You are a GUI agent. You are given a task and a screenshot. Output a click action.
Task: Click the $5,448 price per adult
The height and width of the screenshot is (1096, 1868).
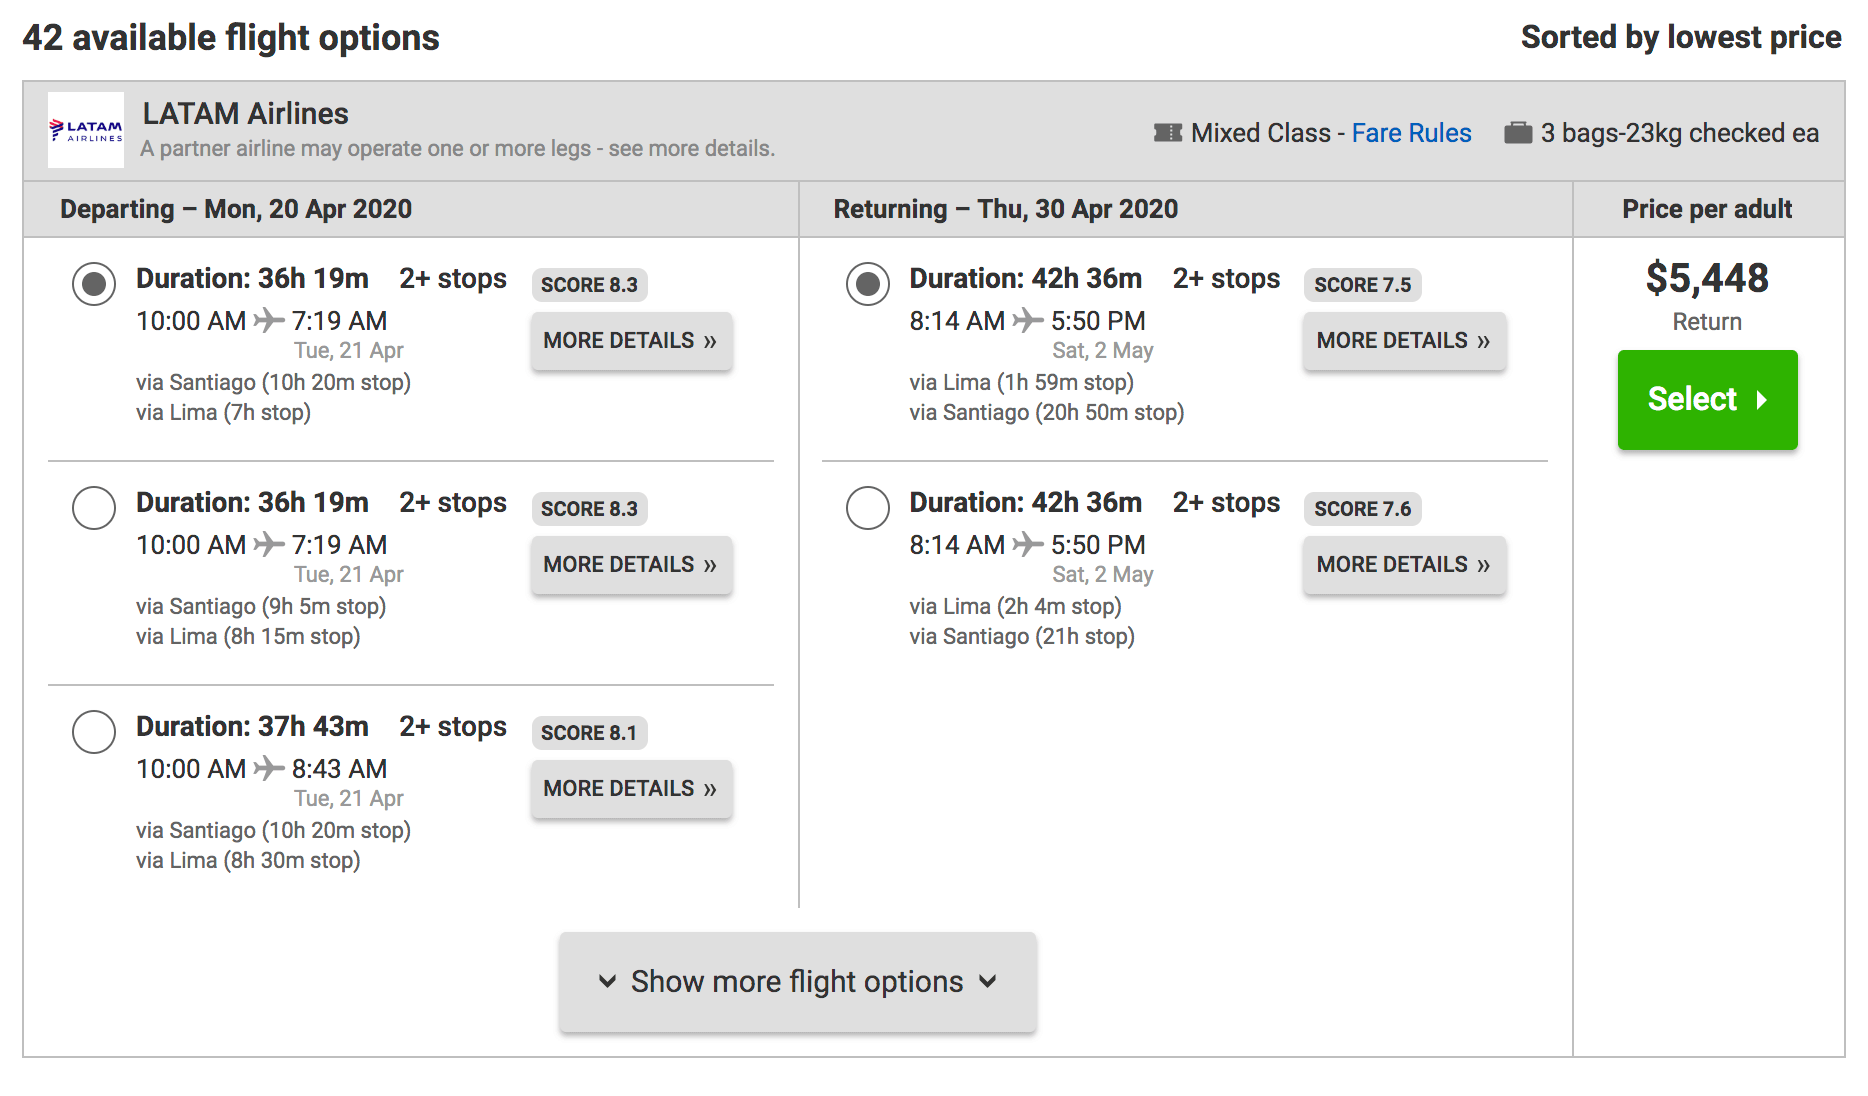click(x=1706, y=278)
